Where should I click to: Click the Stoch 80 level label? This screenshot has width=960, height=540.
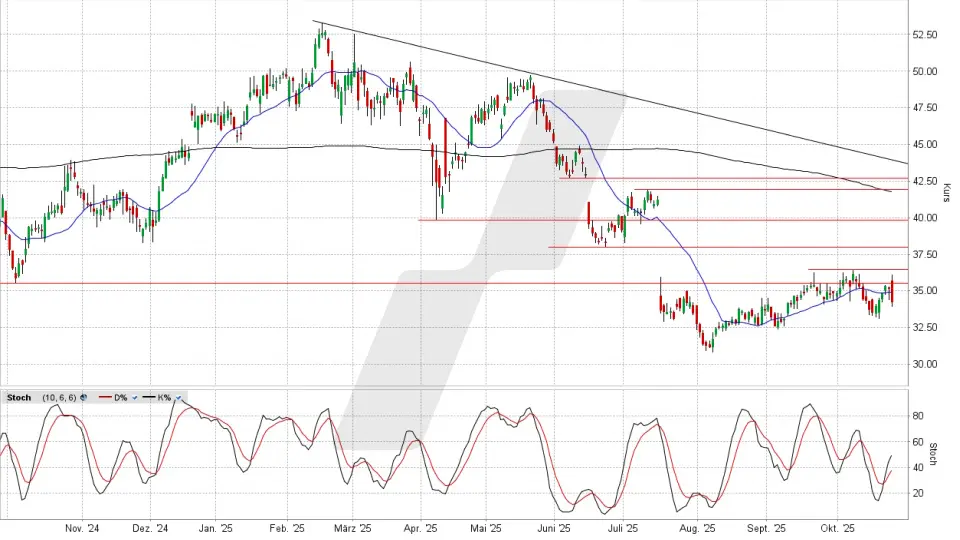[917, 416]
